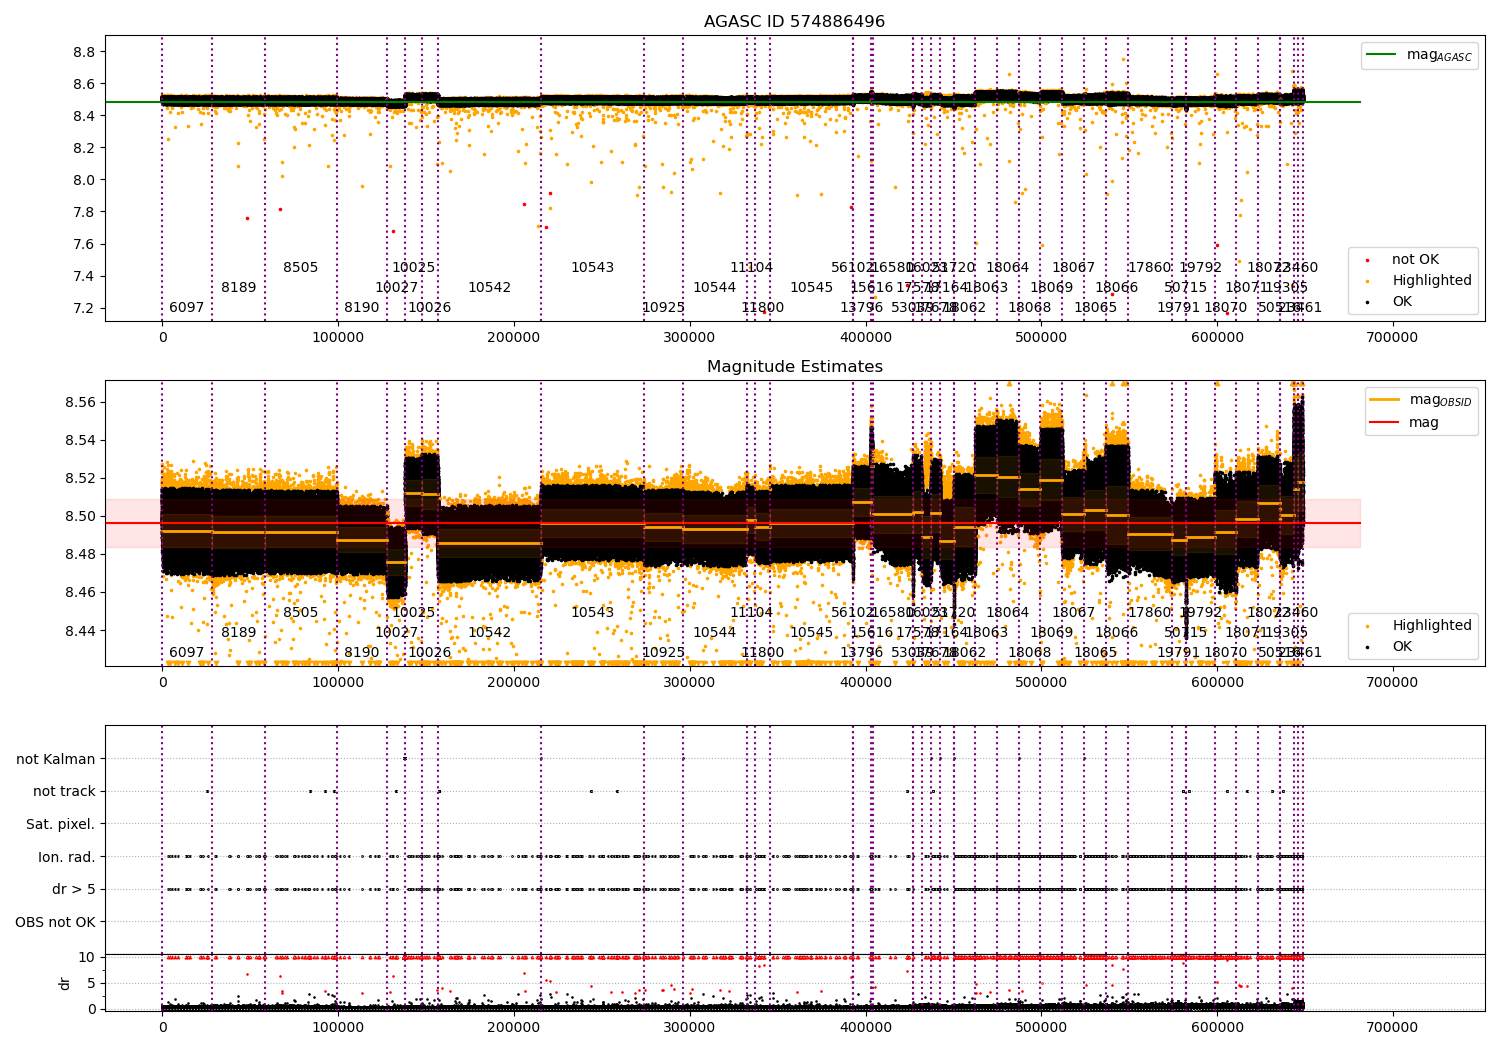Click the Magnitude Estimates plot title
The image size is (1500, 1050).
794,367
